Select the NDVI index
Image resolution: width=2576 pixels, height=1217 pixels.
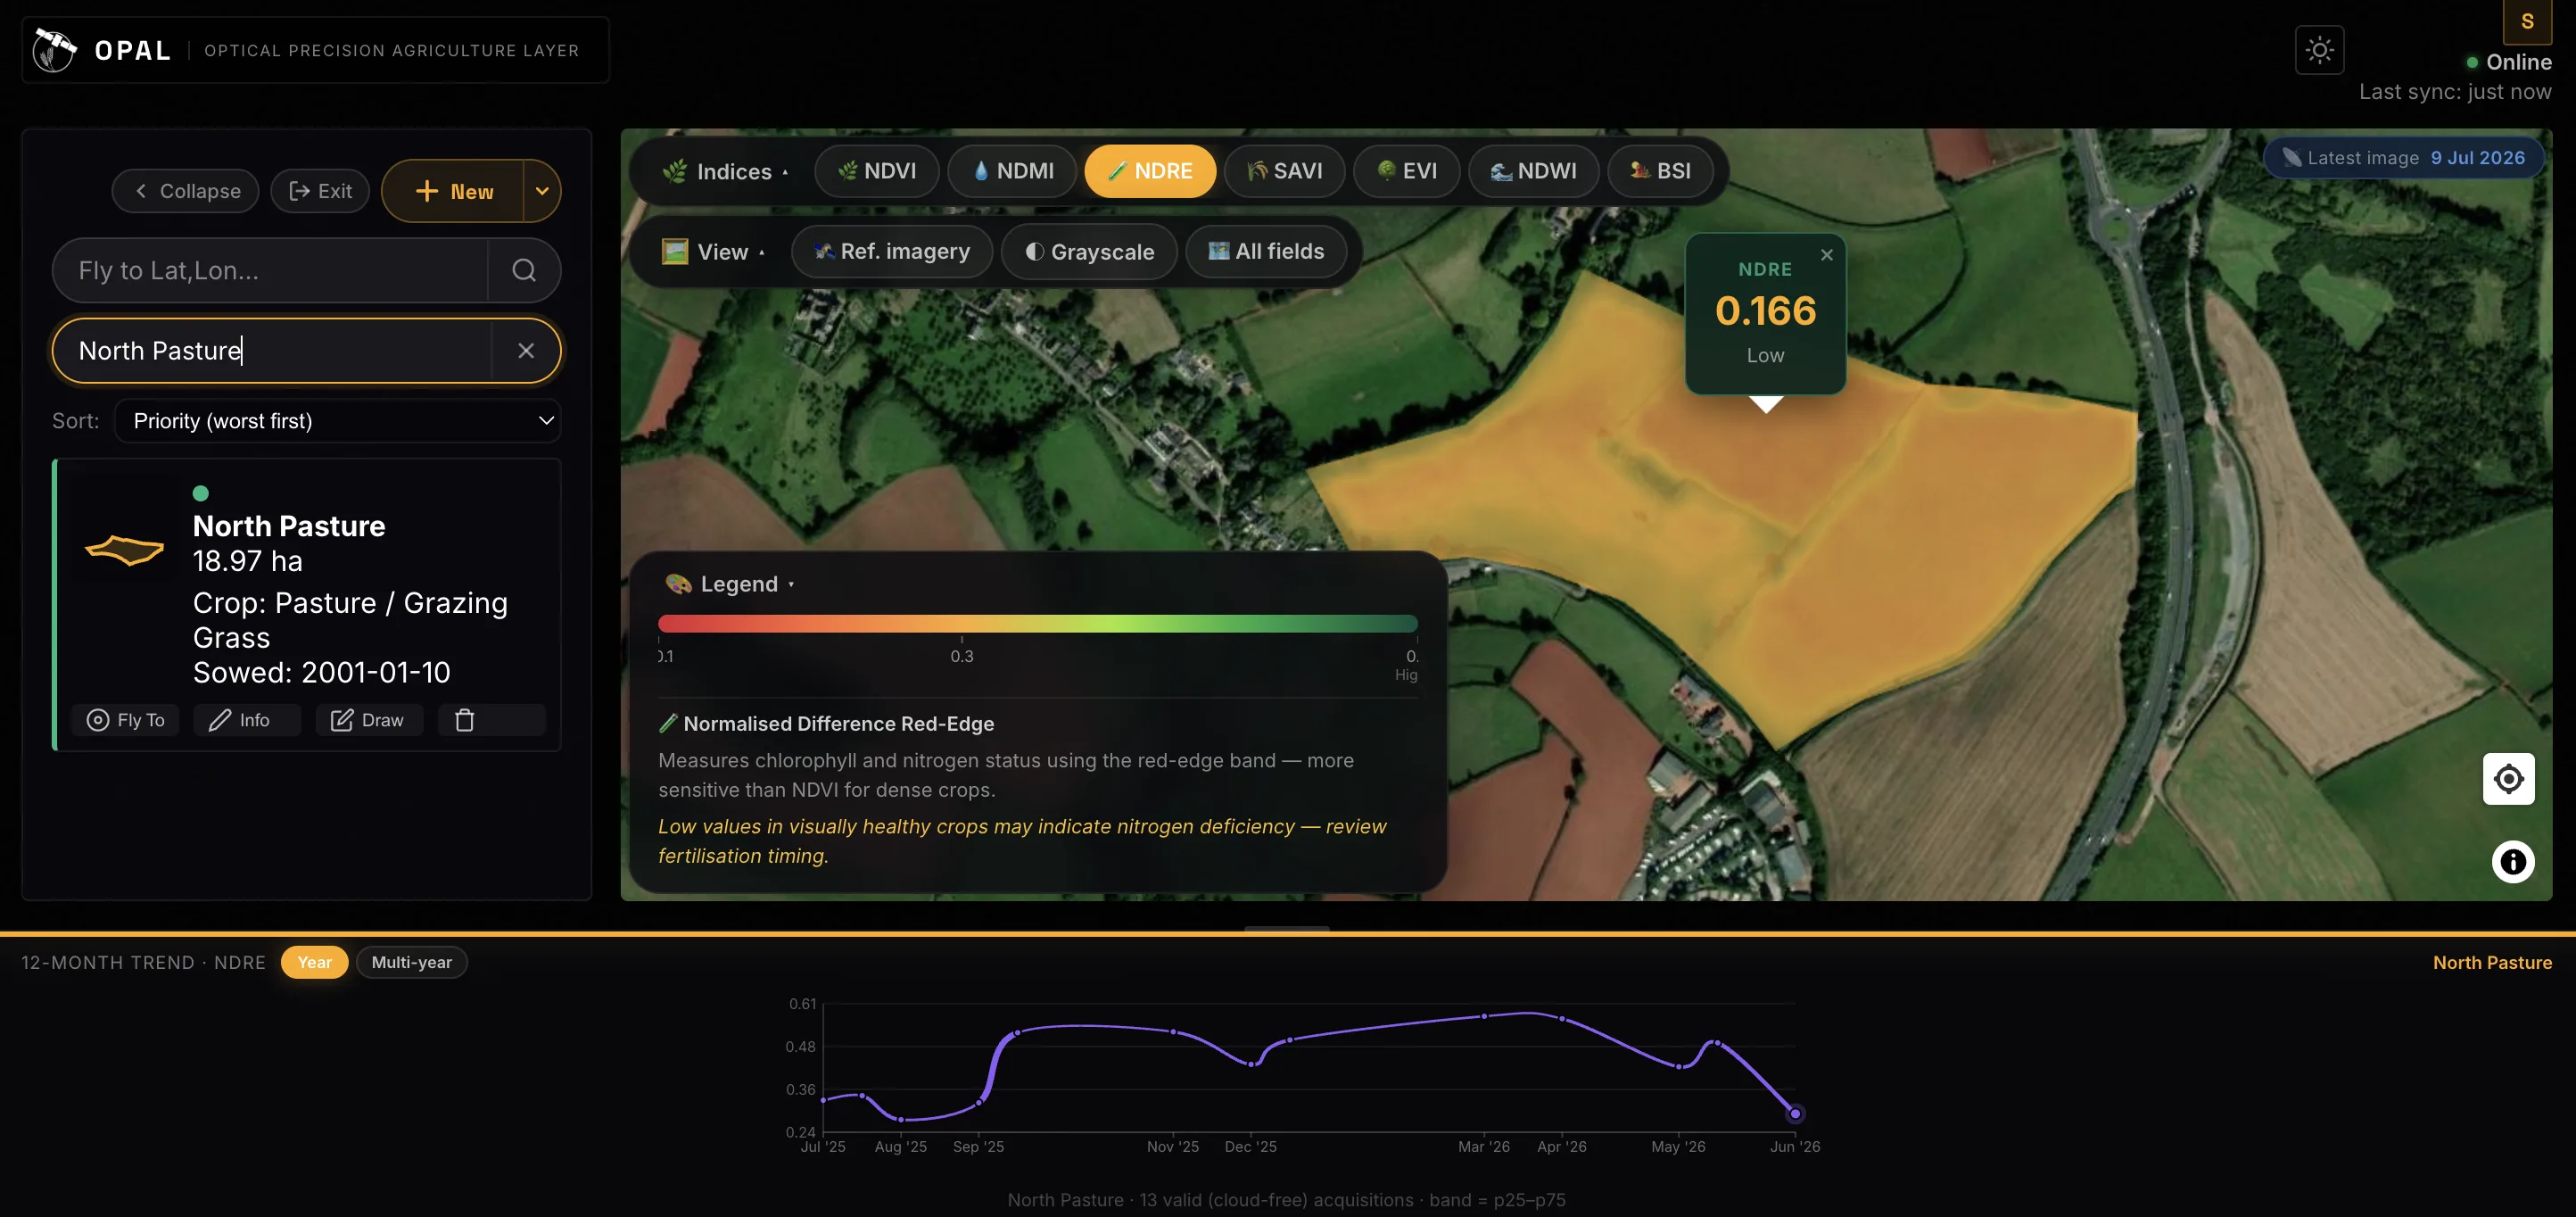877,171
